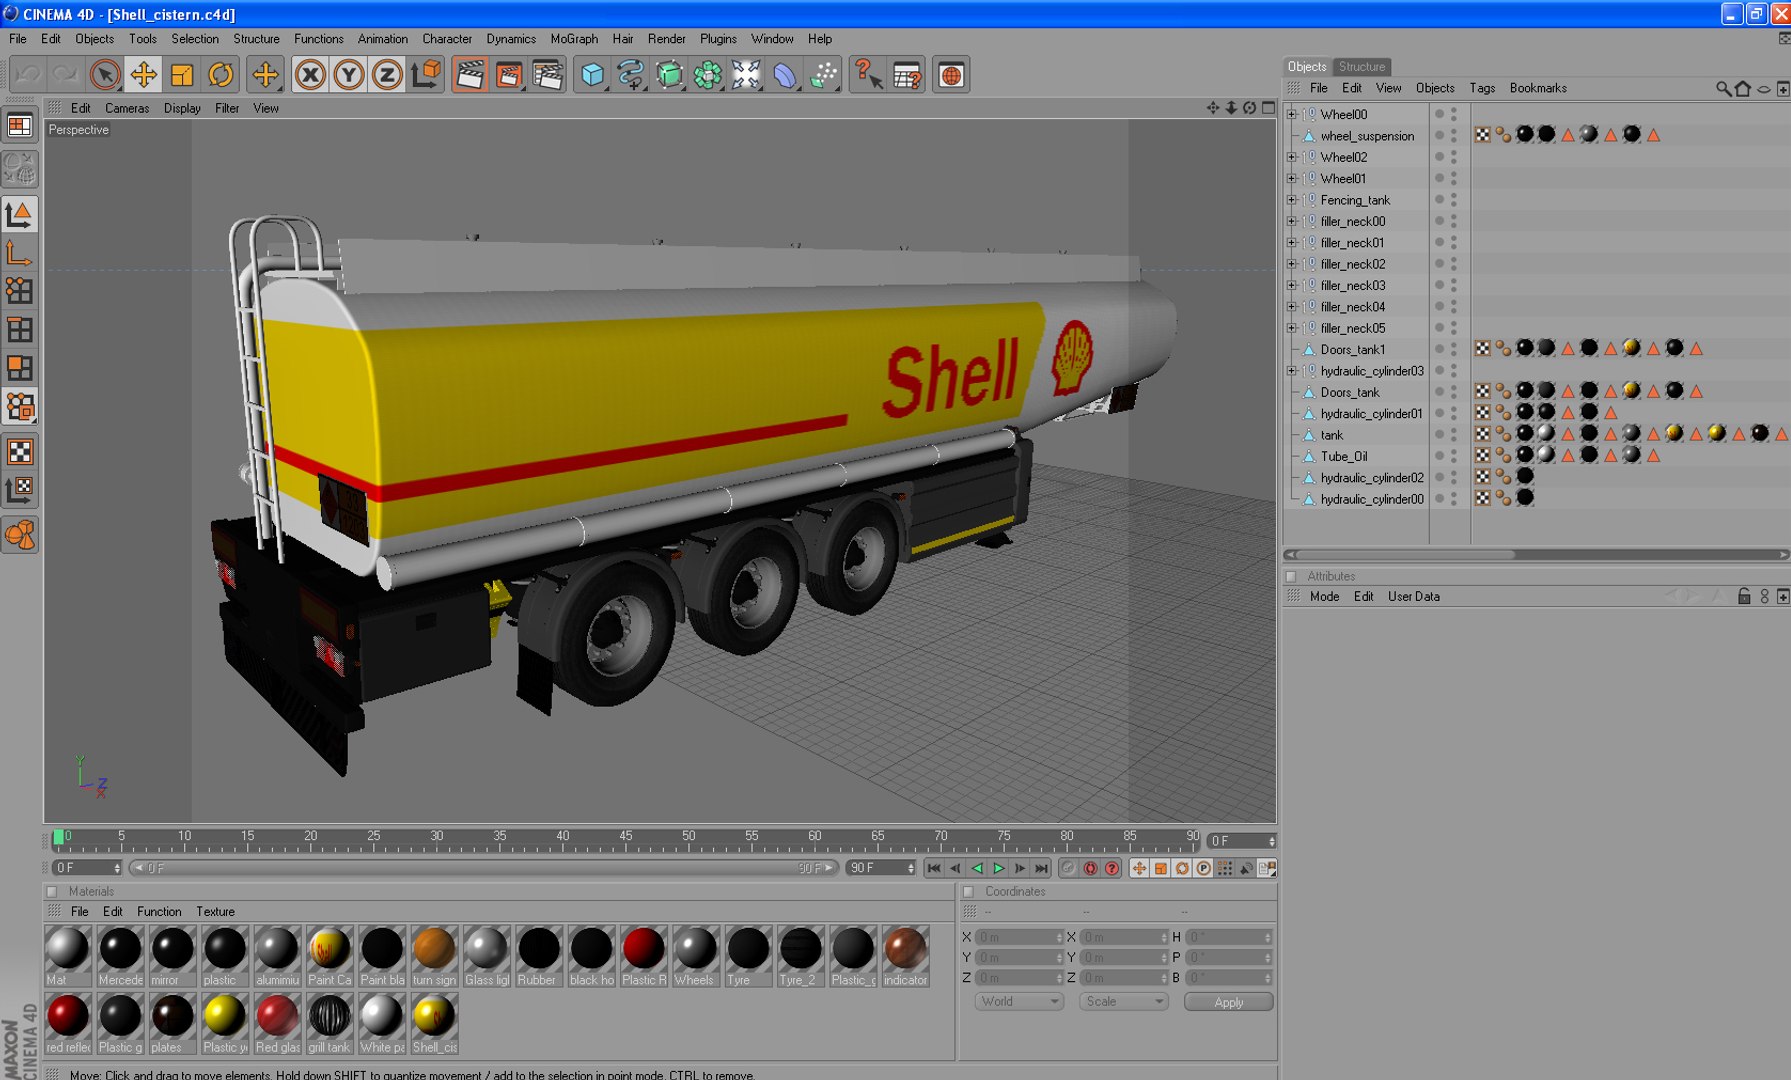Select the Rotate tool in toolbar
The width and height of the screenshot is (1791, 1080).
click(x=221, y=75)
